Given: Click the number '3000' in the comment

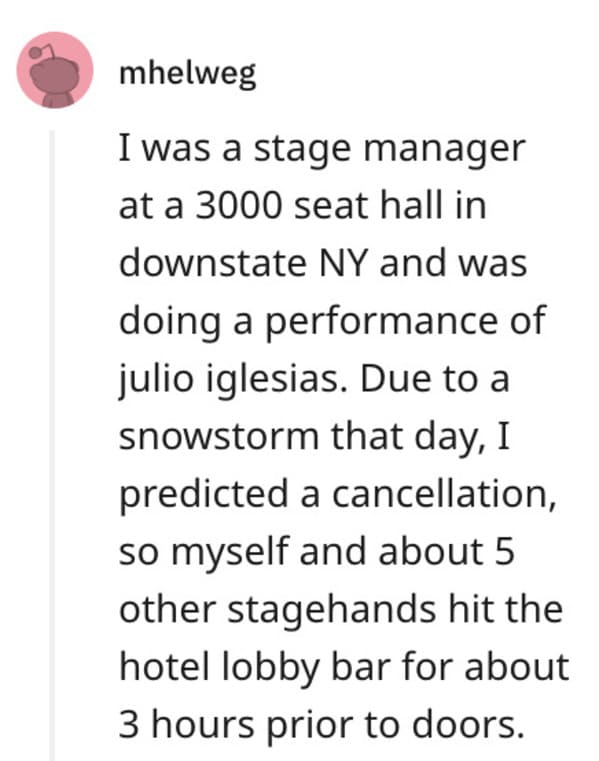Looking at the screenshot, I should (238, 205).
